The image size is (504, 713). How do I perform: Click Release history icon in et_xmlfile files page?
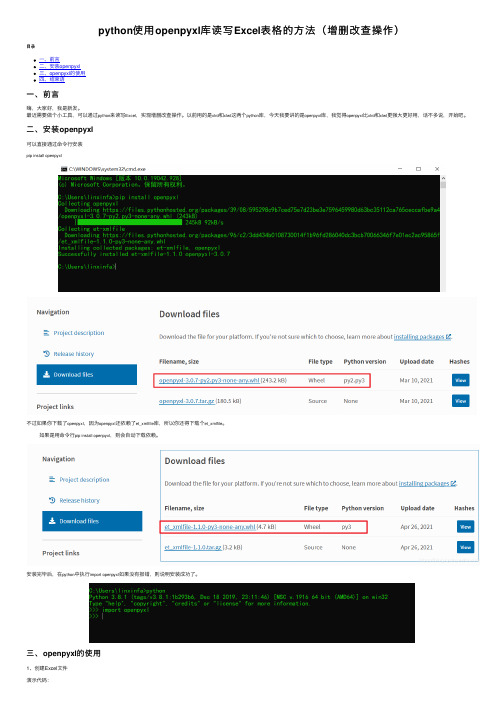52,500
